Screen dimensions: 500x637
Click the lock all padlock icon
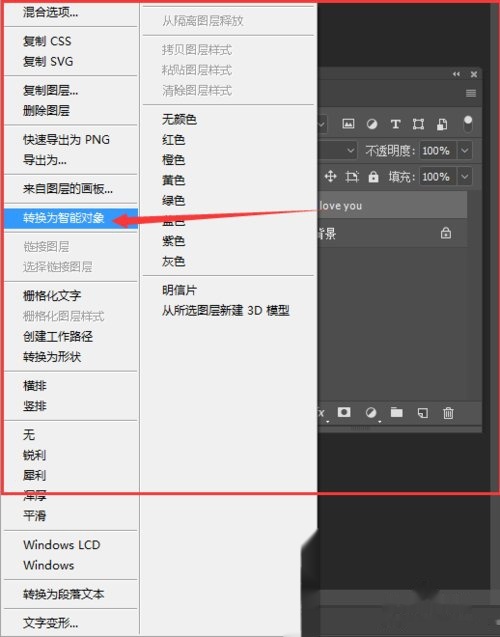pos(373,177)
